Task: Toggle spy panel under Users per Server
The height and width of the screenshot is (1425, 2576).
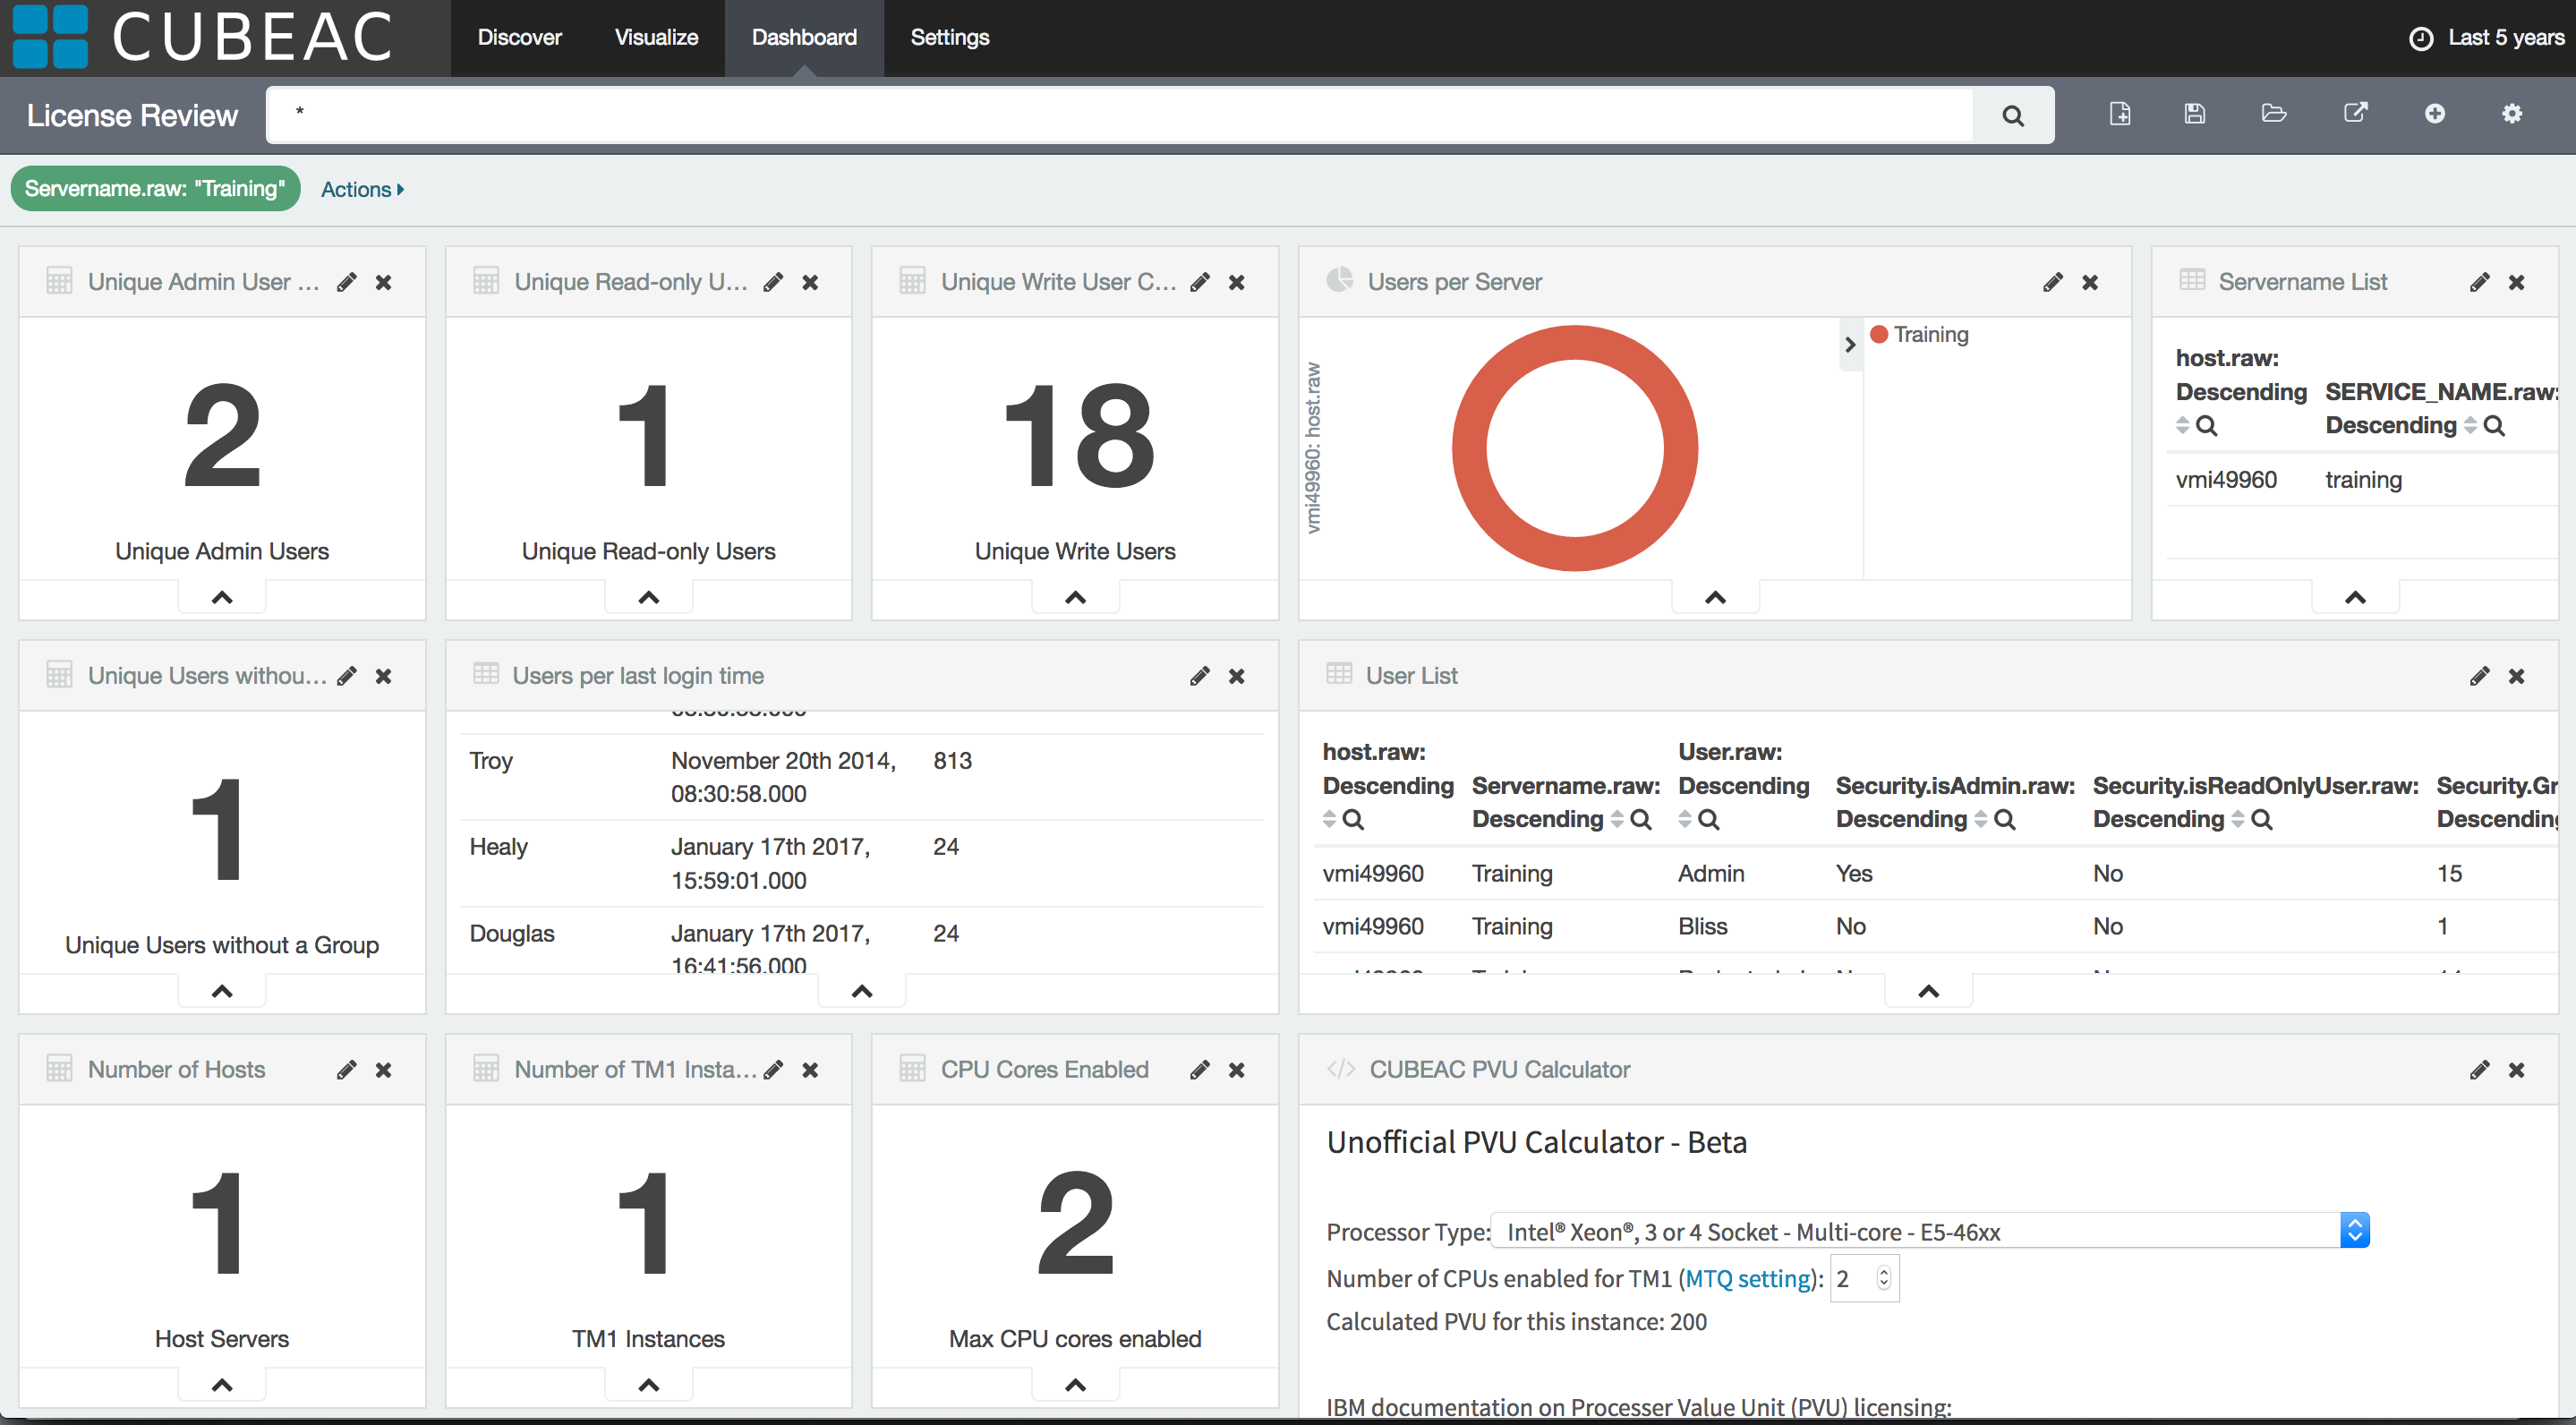Action: [x=1715, y=597]
